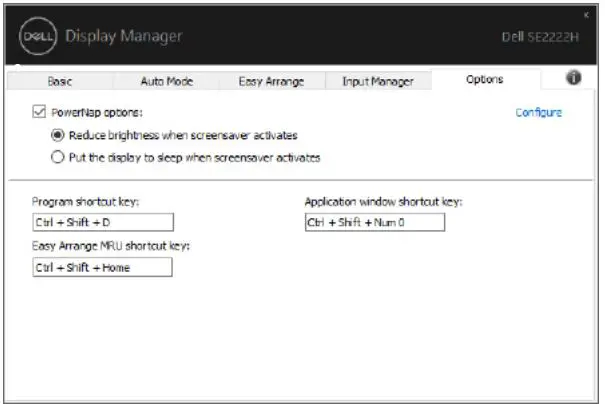Click the 'Program shortcut key:' label
Viewport: 605px width, 404px height.
85,202
